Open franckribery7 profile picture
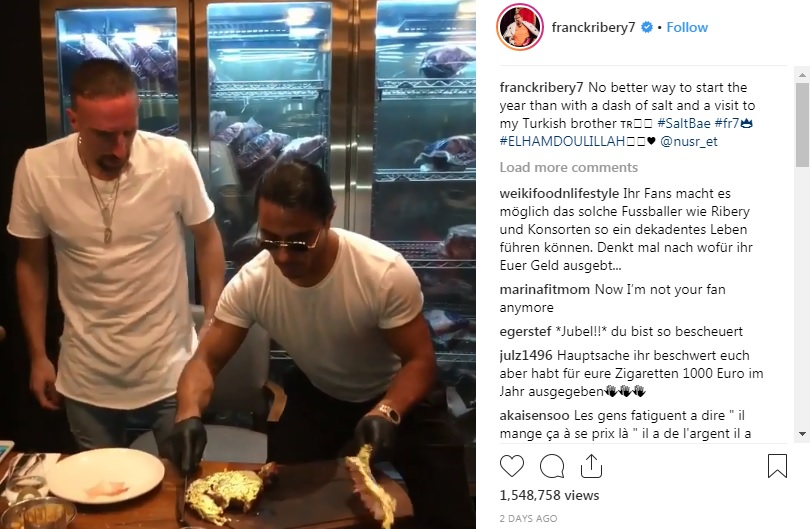 click(x=520, y=27)
